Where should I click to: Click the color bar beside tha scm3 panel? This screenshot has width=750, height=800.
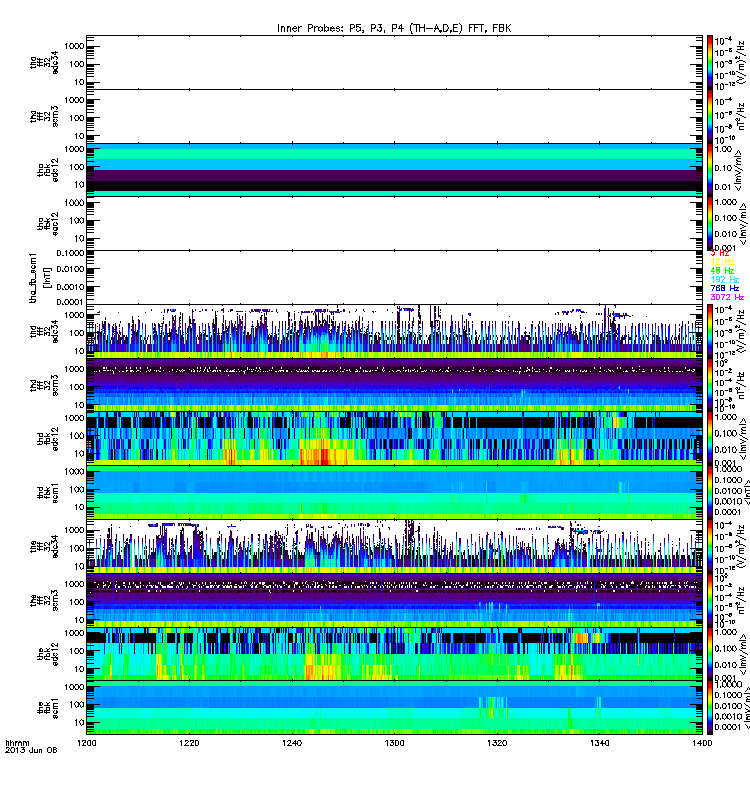click(x=710, y=116)
